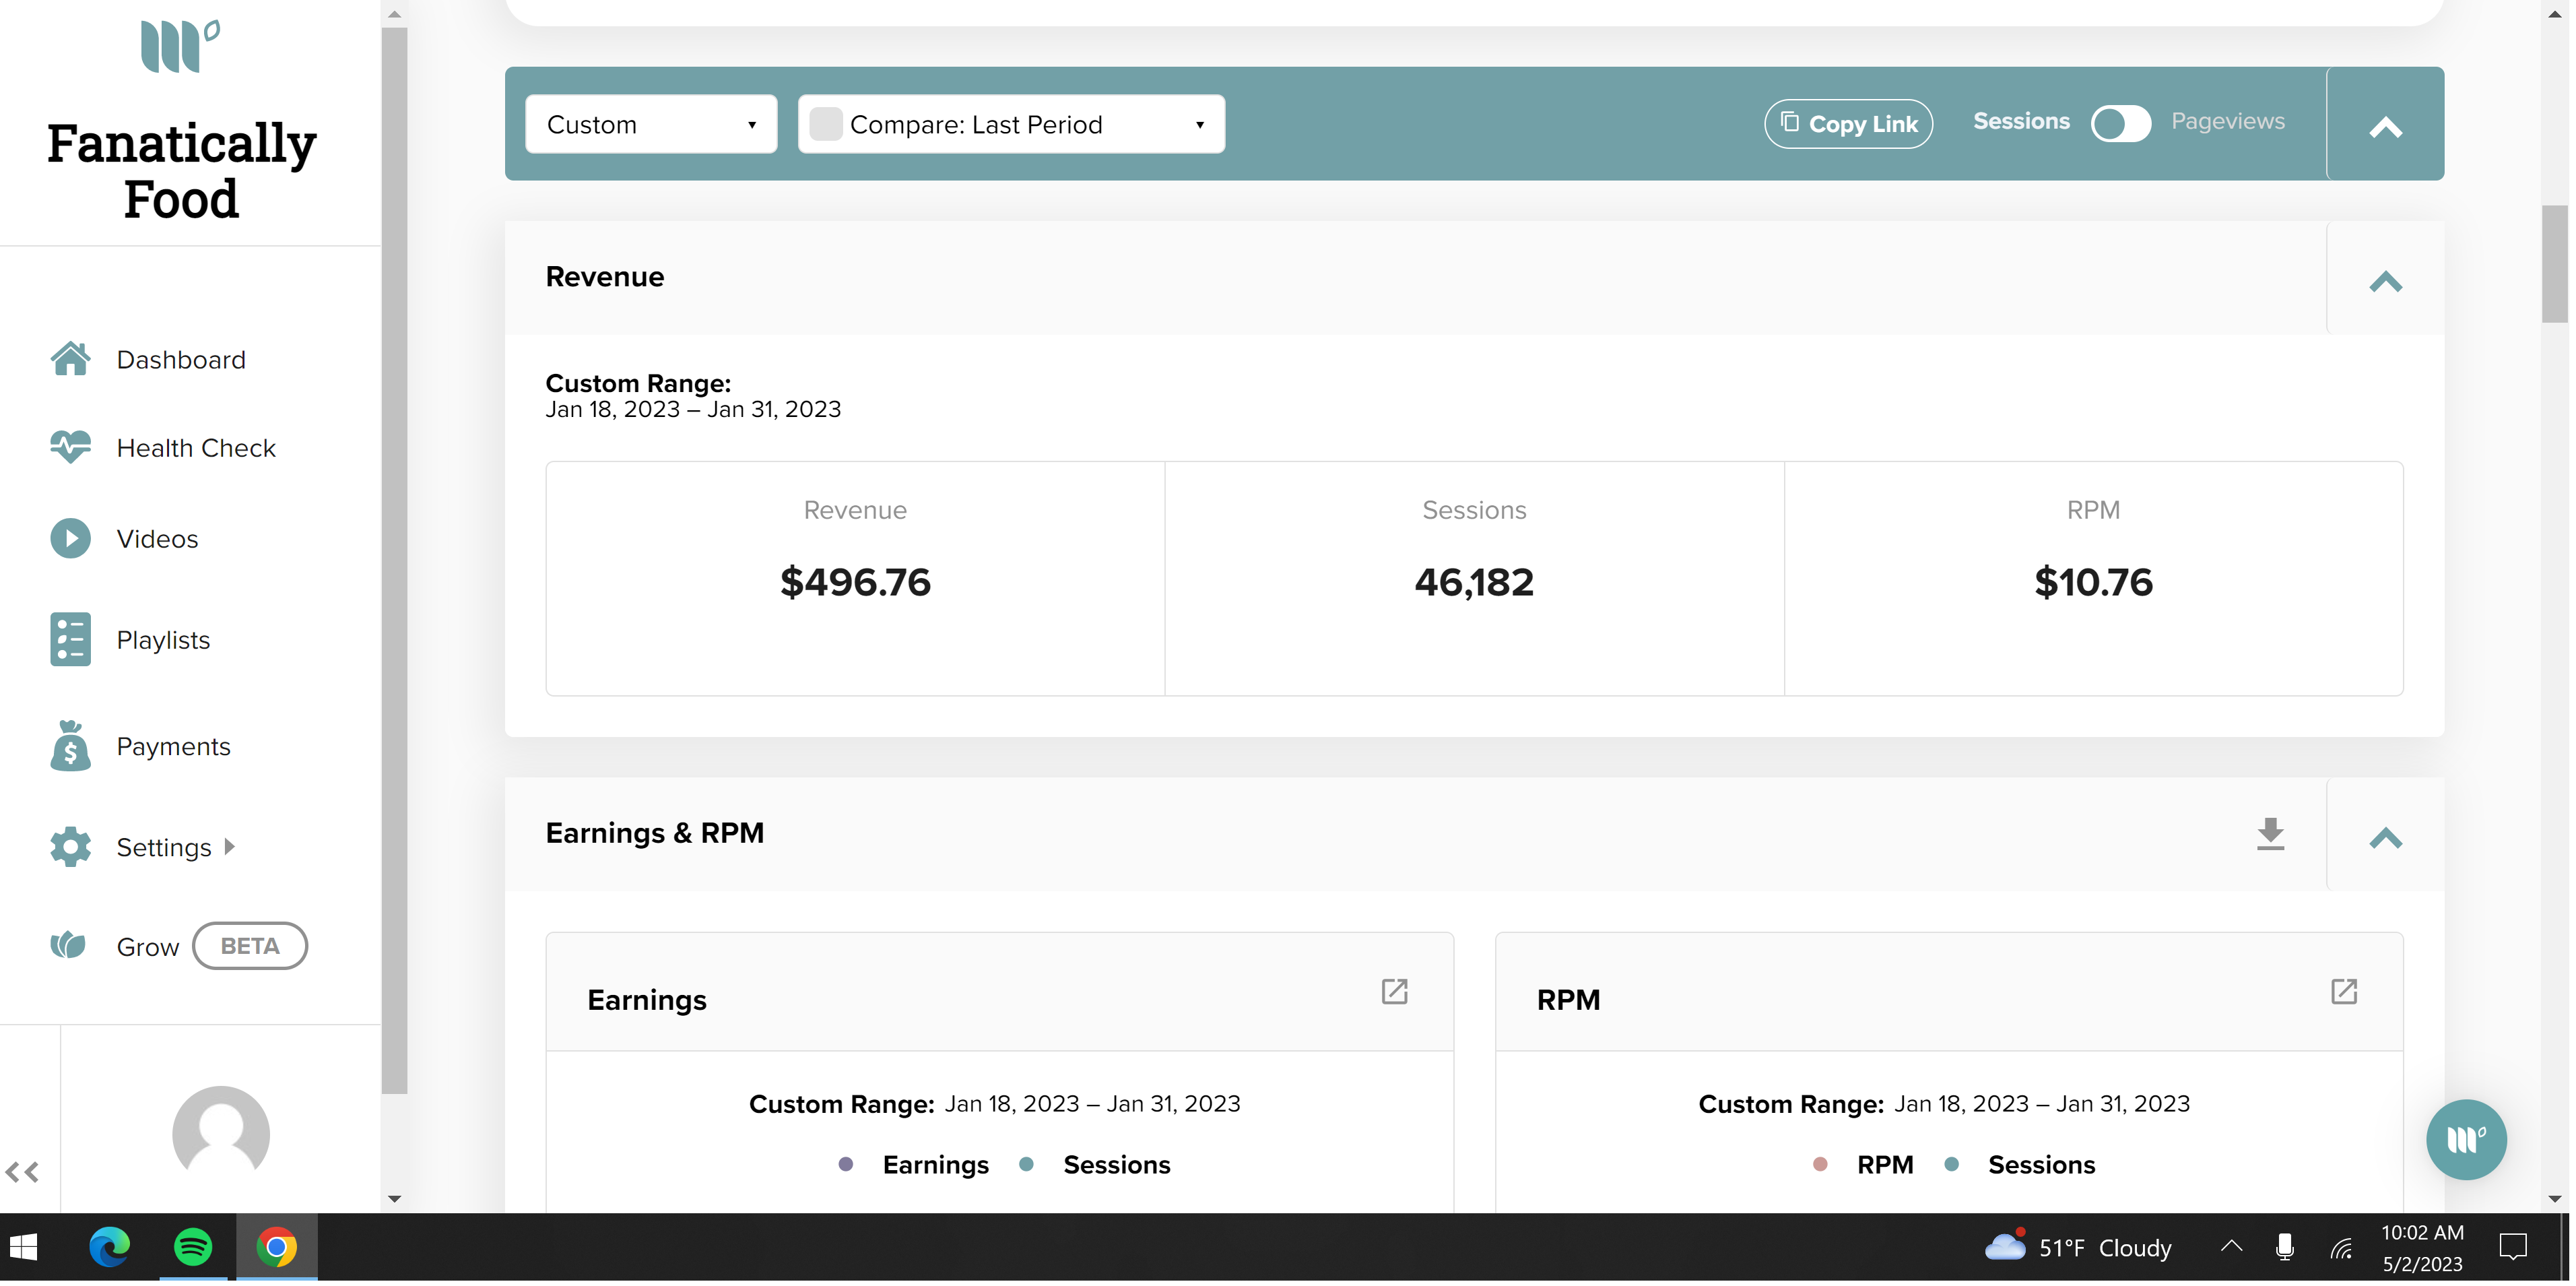Screen dimensions: 2576x1286
Task: Select the Pageviews label
Action: [x=2228, y=121]
